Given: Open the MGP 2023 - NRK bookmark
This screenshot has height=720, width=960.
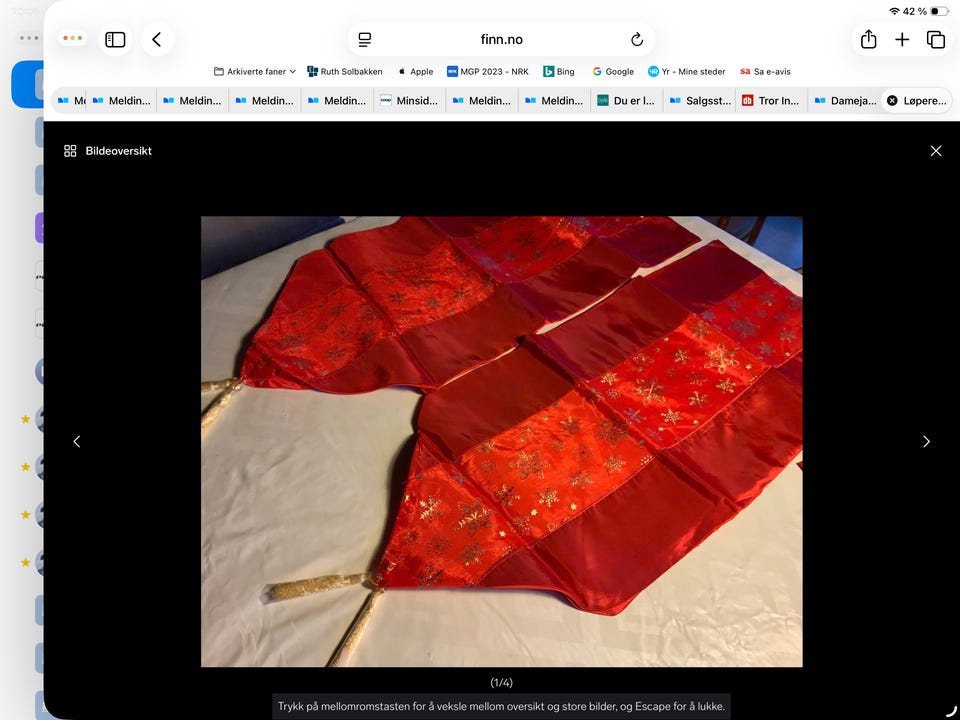Looking at the screenshot, I should [488, 72].
